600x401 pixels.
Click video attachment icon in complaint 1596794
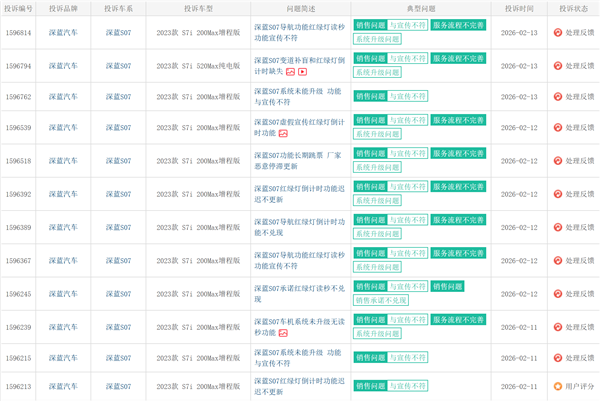(302, 73)
